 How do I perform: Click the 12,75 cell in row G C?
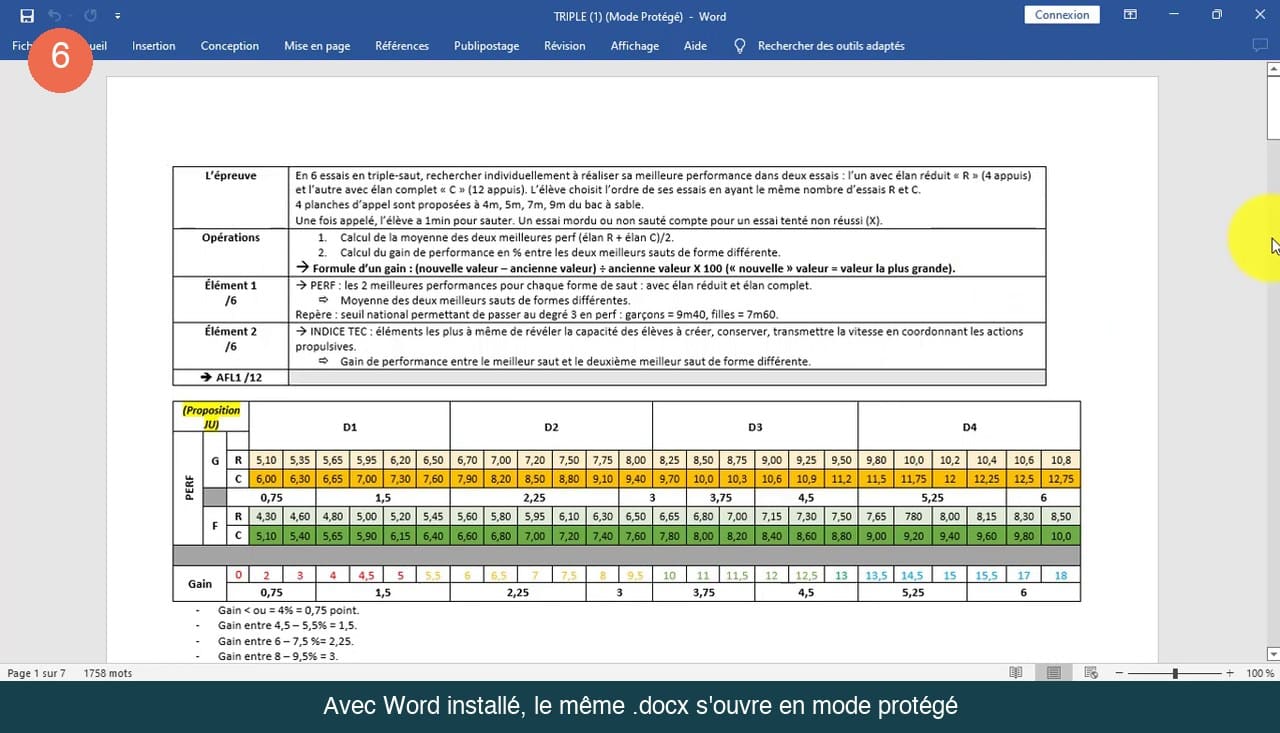pos(1061,479)
